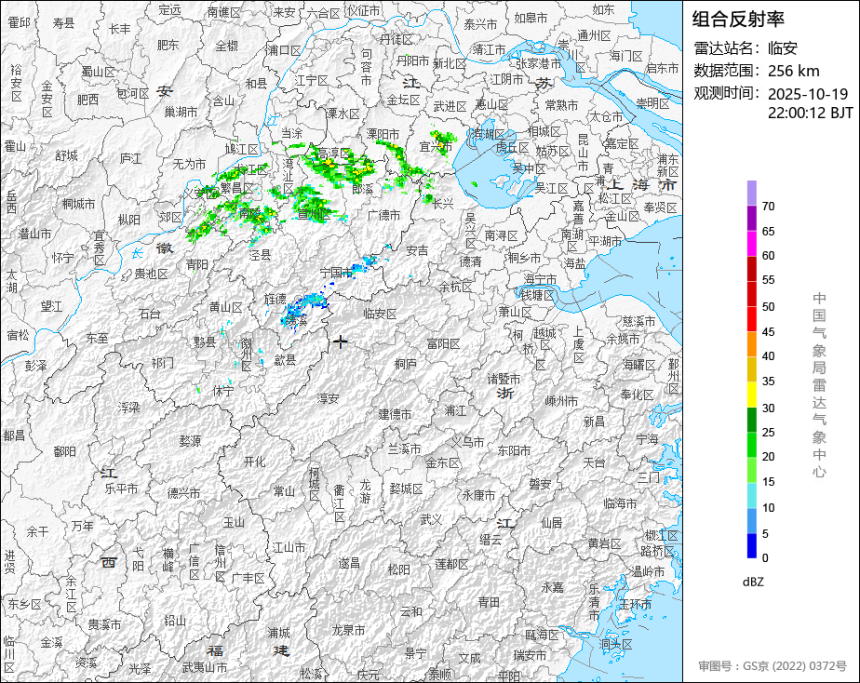The image size is (860, 683).
Task: Pick the bright red 45–50 dBZ swatch
Action: [x=751, y=319]
